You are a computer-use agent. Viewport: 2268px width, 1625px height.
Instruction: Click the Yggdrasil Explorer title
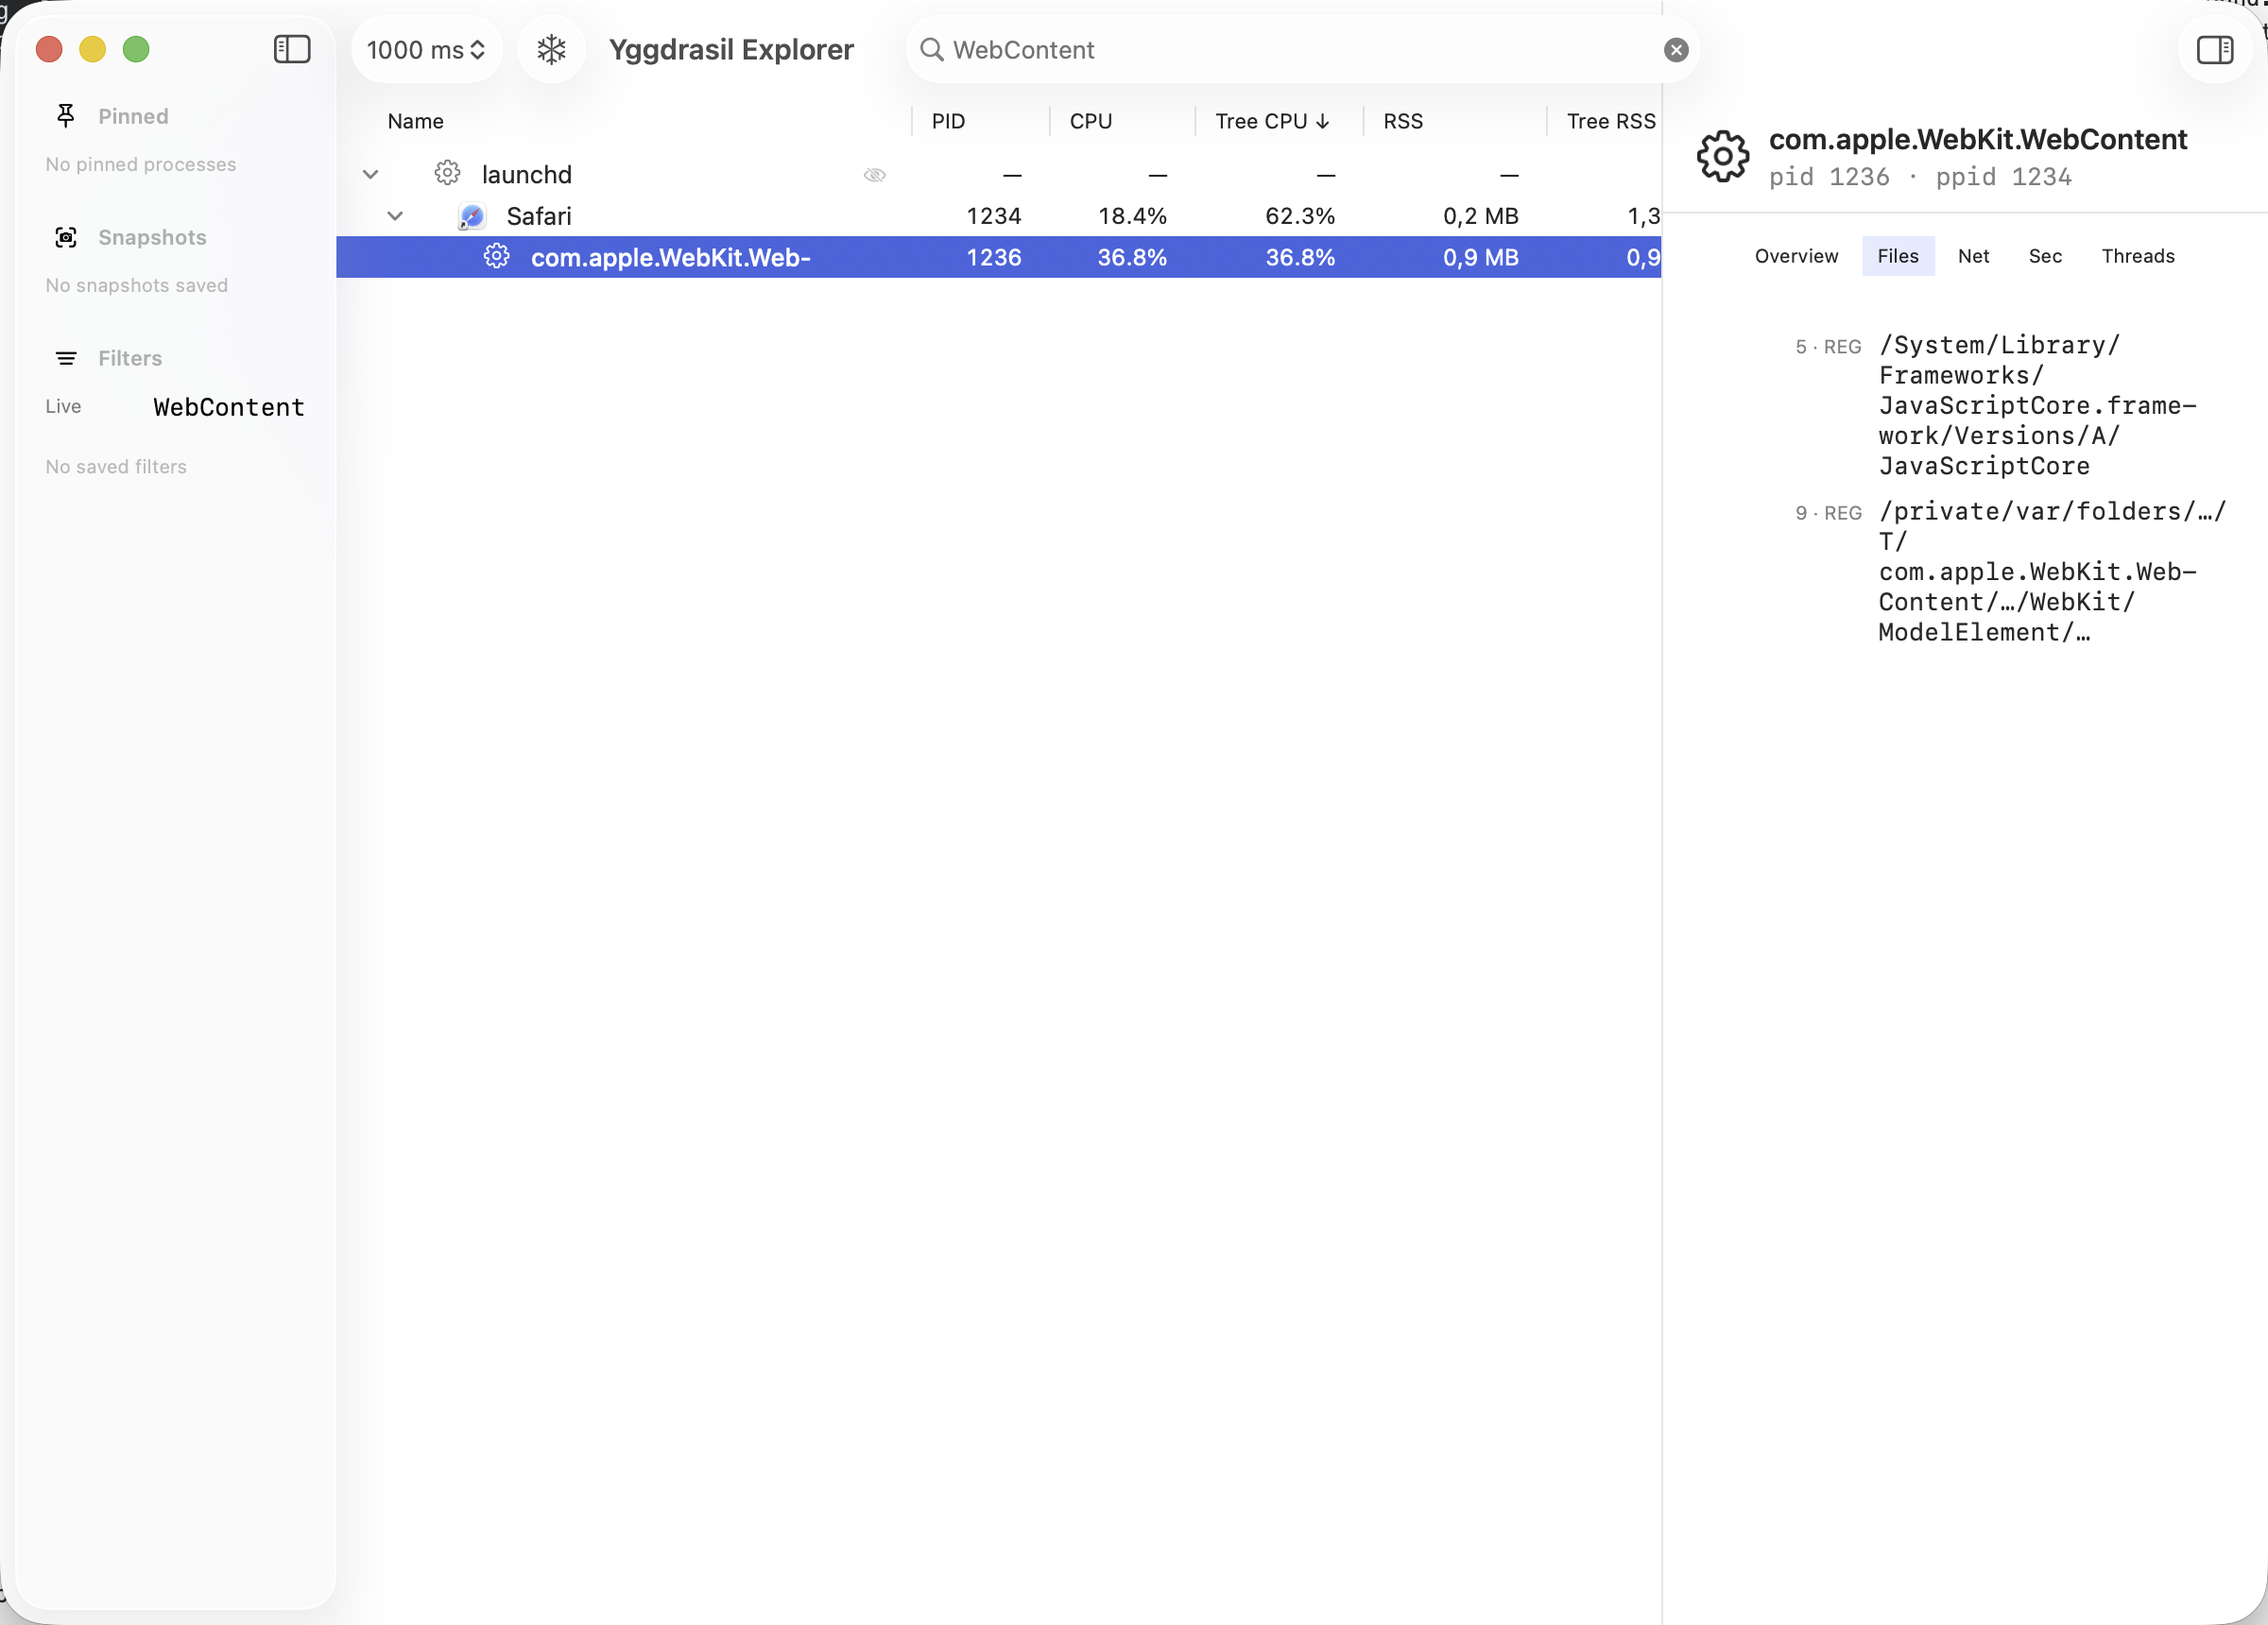tap(731, 49)
